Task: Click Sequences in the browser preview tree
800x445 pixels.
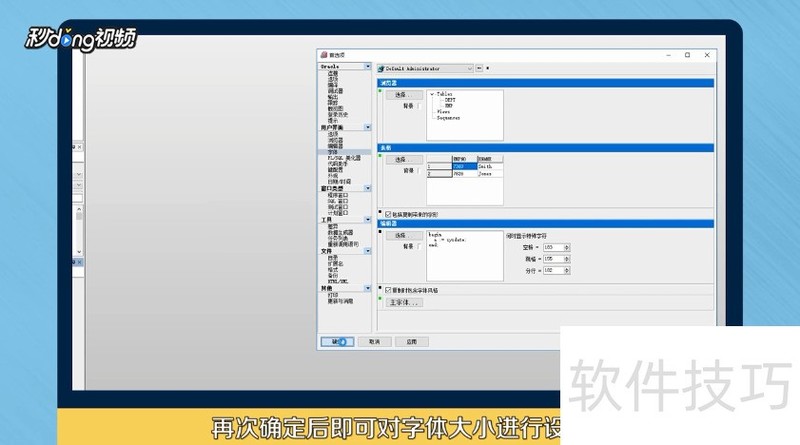Action: pos(448,118)
